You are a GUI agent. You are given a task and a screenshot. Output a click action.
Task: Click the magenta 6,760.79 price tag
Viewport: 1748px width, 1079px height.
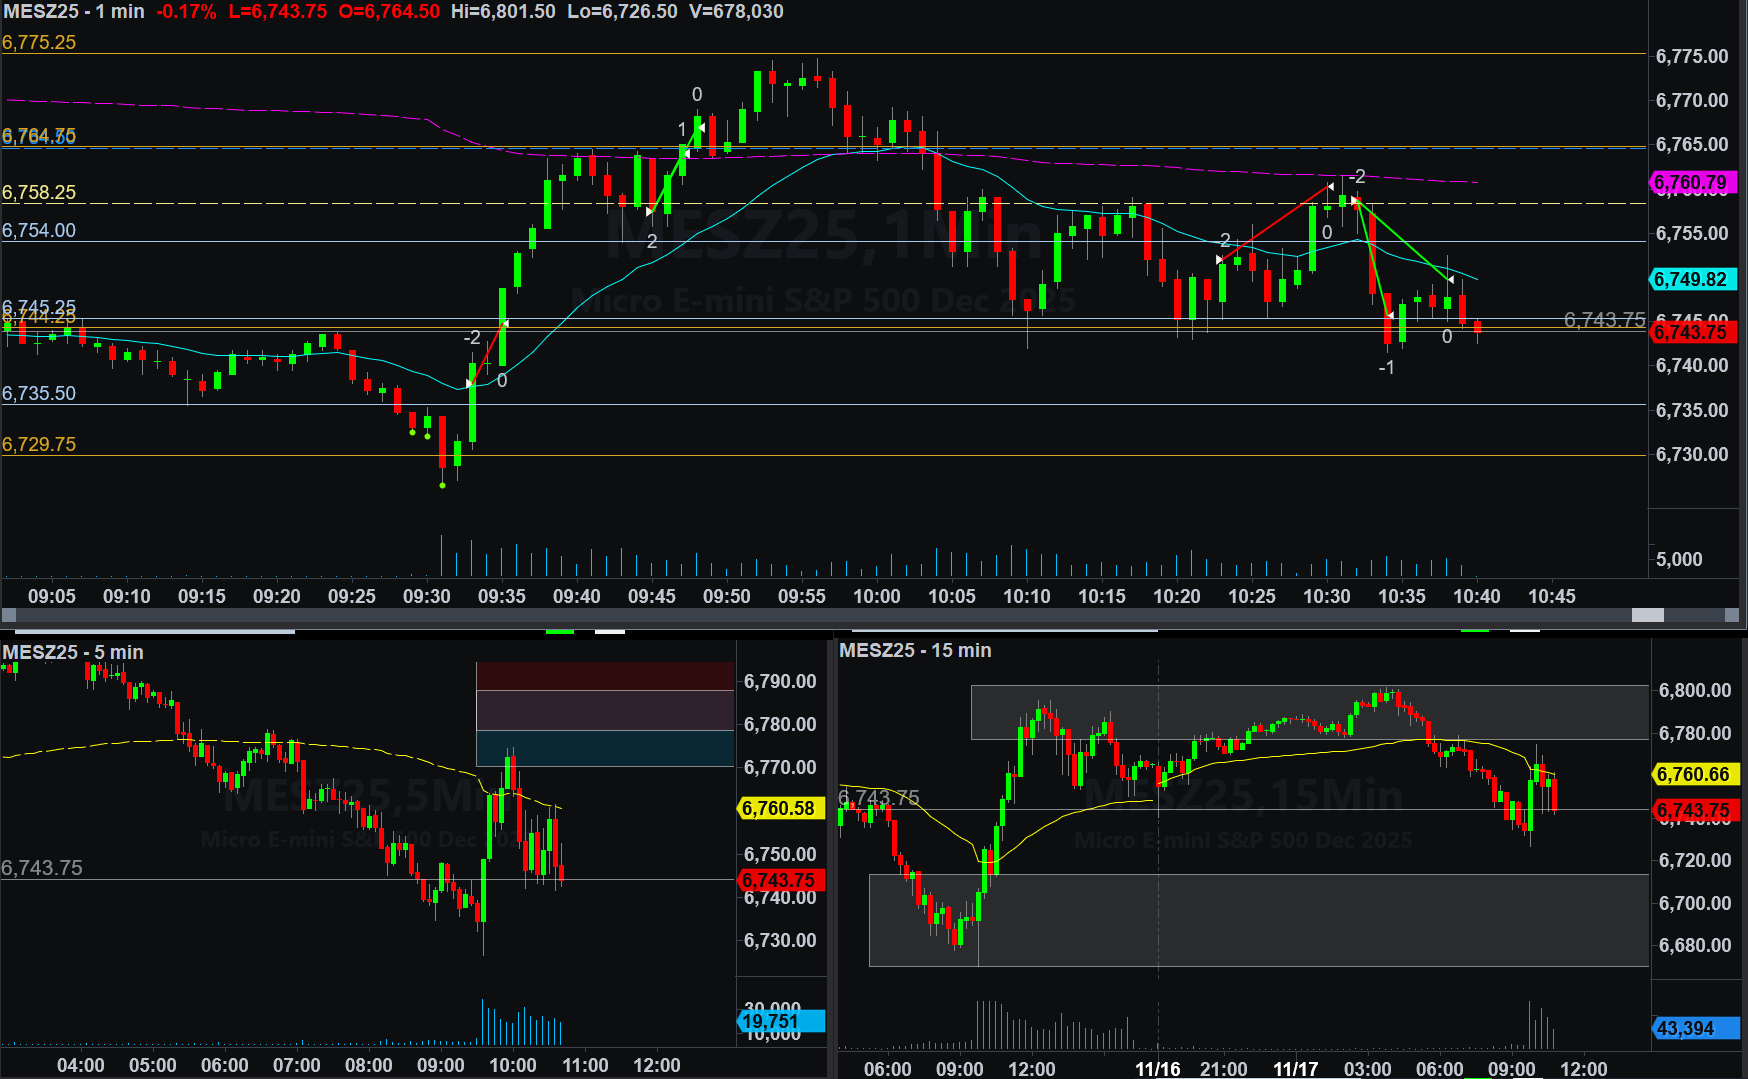1691,183
